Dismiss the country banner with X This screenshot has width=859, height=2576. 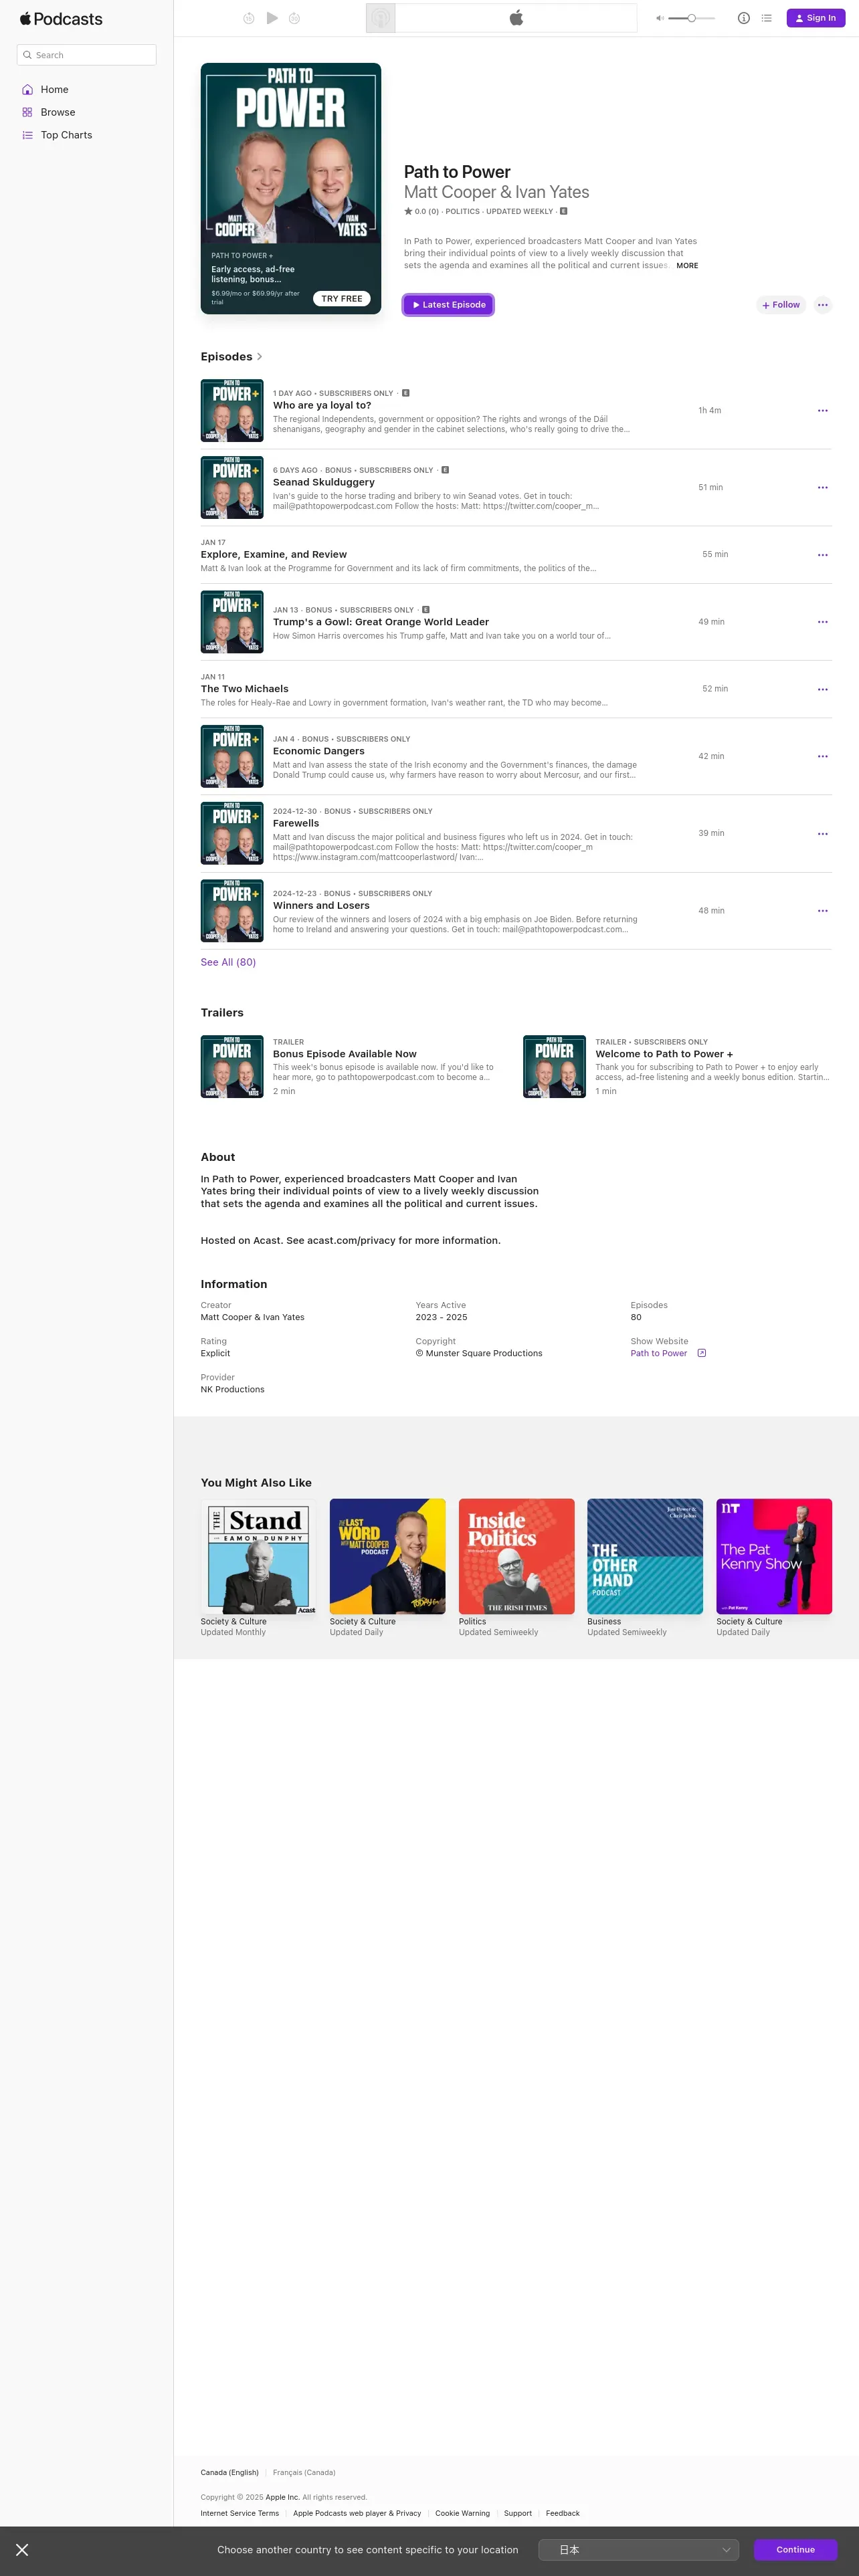click(x=22, y=2550)
